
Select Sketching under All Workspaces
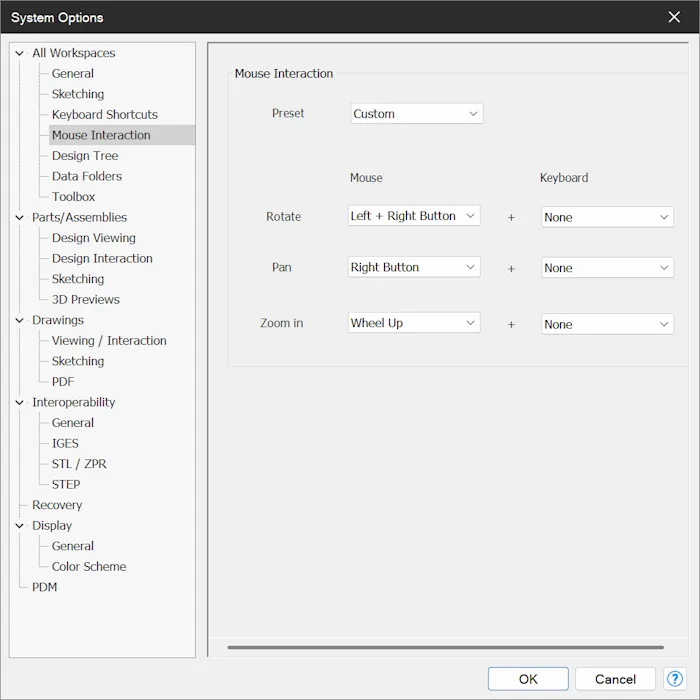(78, 94)
